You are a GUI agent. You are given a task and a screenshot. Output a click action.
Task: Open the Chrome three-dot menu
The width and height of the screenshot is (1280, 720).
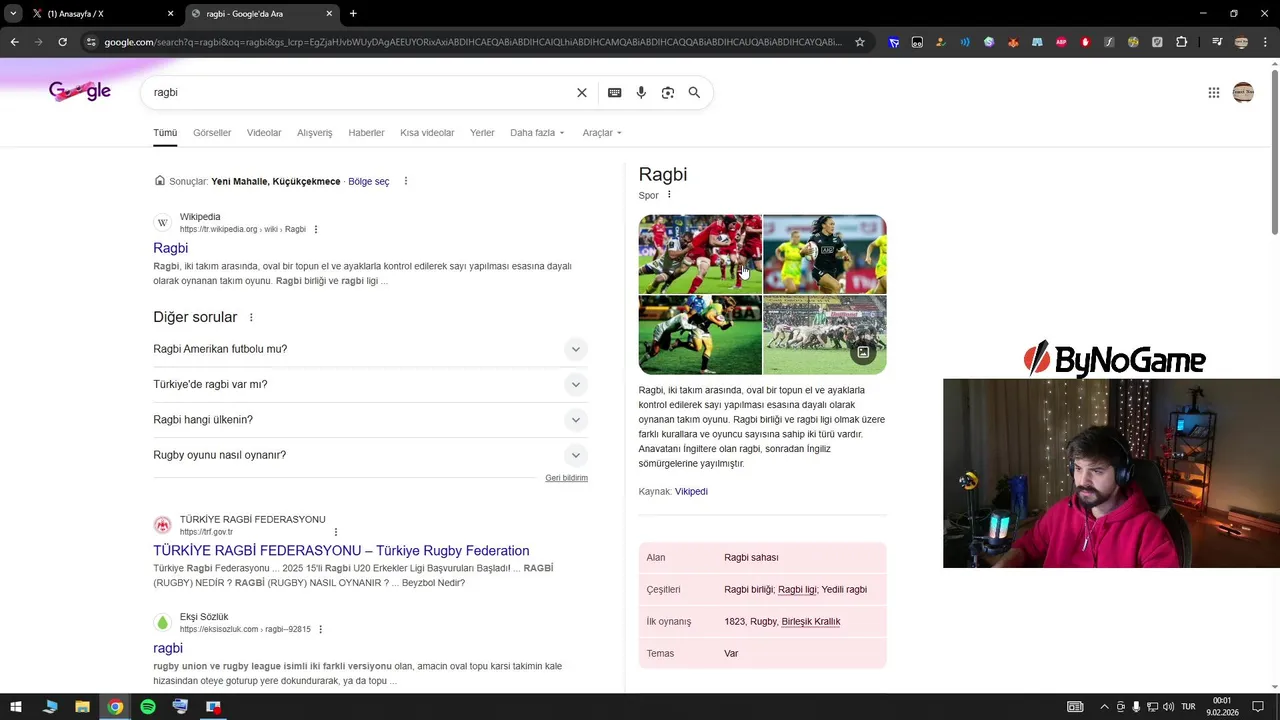click(x=1266, y=42)
